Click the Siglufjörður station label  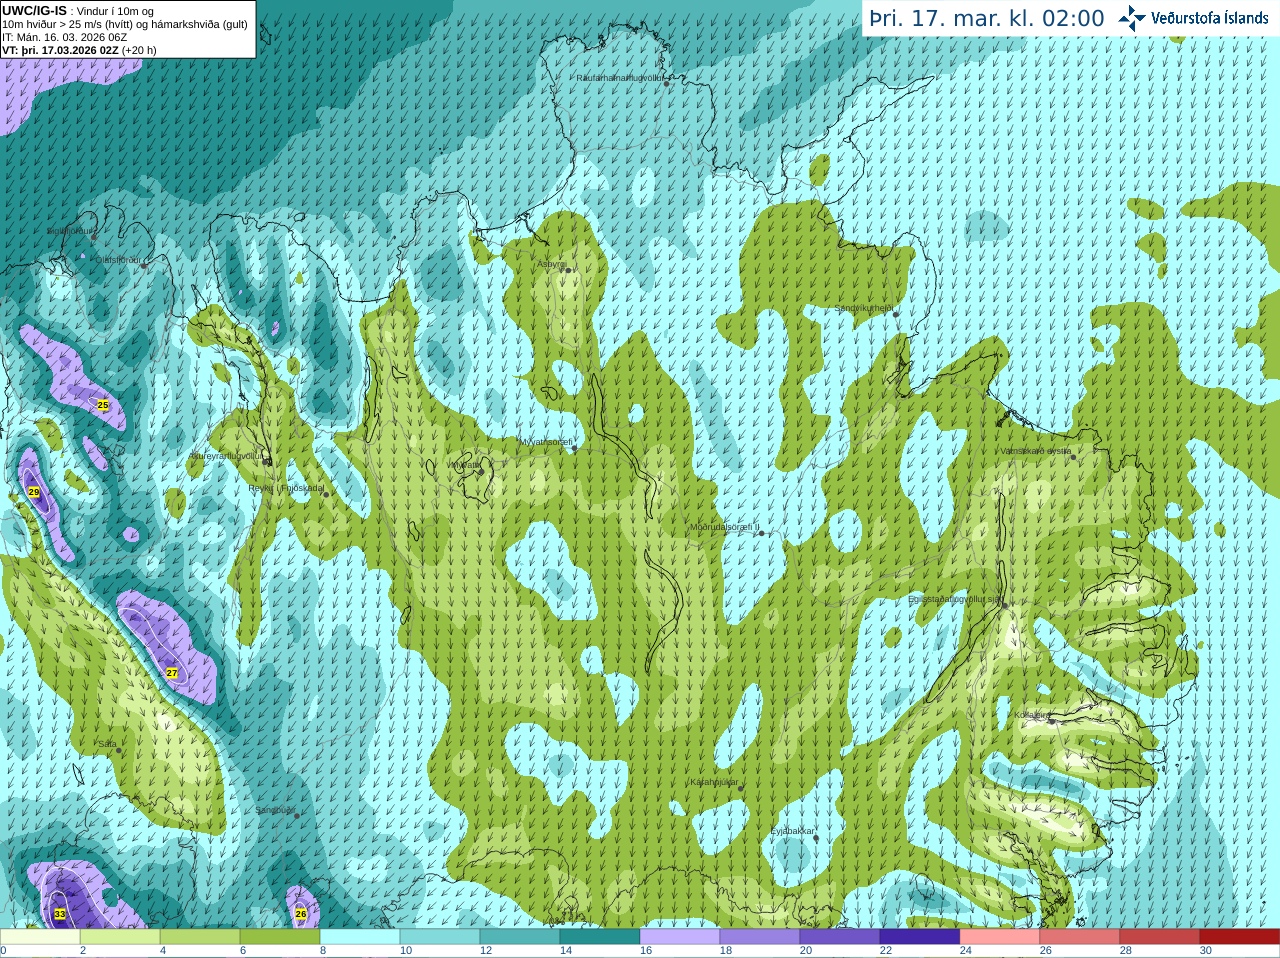pos(69,231)
